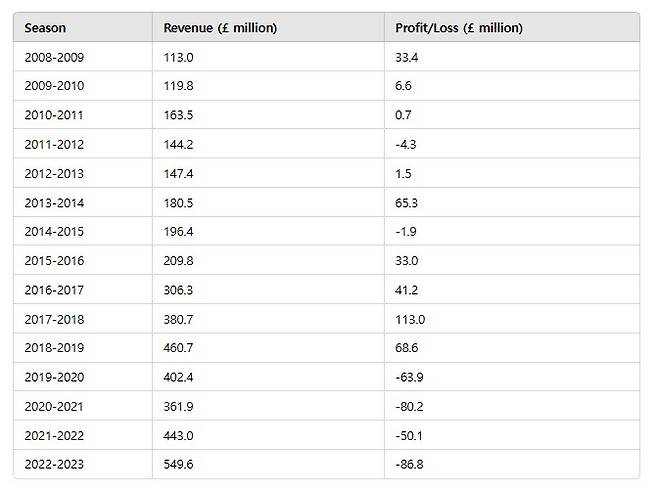Click the Profit/Loss (£ million) column header
The image size is (658, 491).
tap(459, 28)
